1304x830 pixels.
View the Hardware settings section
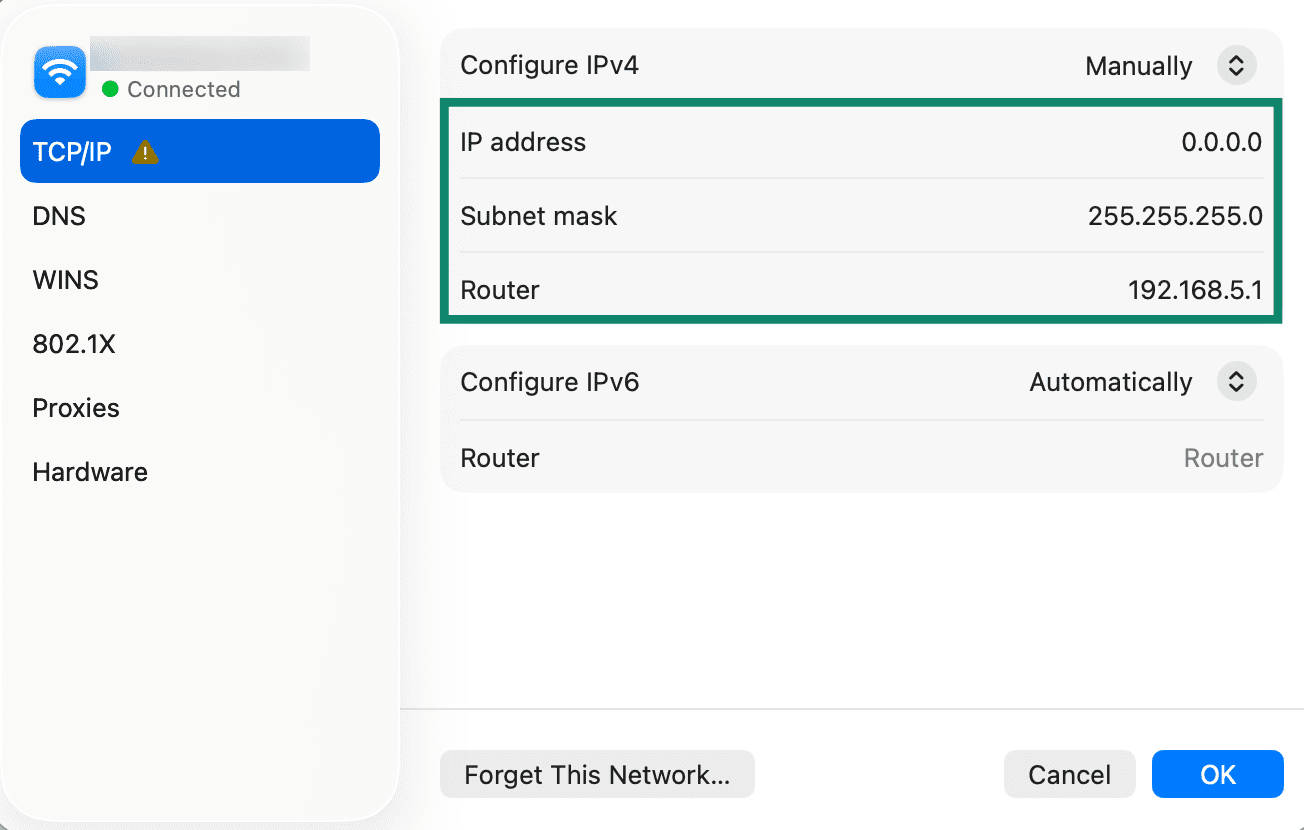(89, 471)
